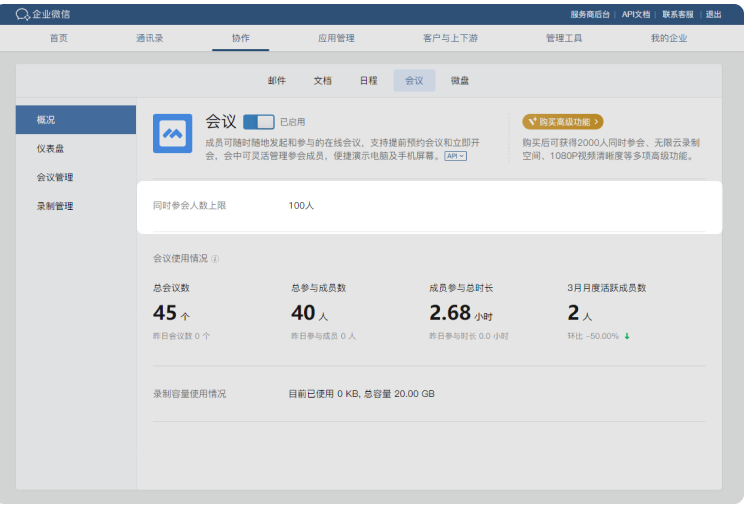Open 录制管理 in the sidebar

(55, 206)
